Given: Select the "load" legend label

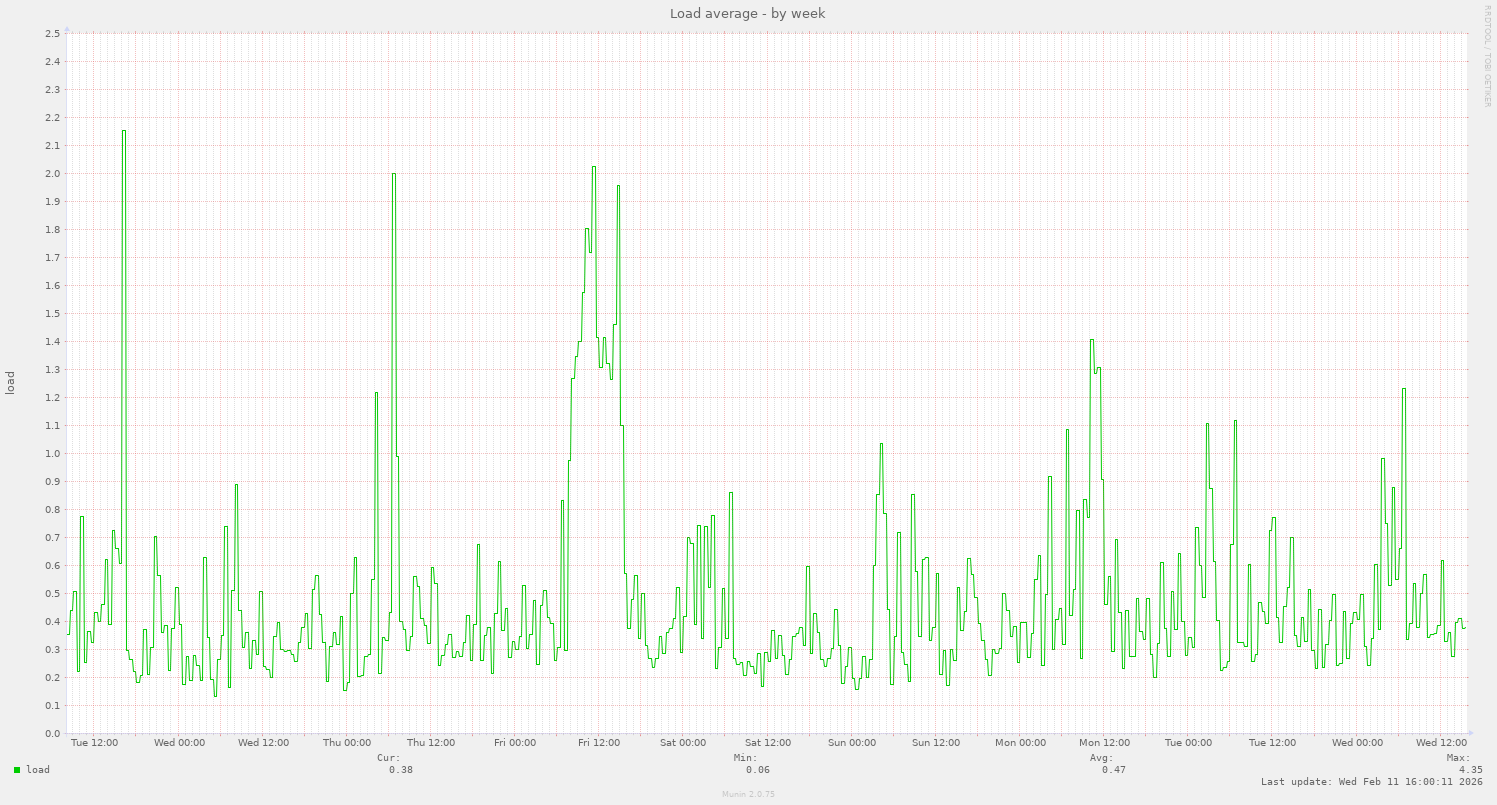Looking at the screenshot, I should coord(36,770).
